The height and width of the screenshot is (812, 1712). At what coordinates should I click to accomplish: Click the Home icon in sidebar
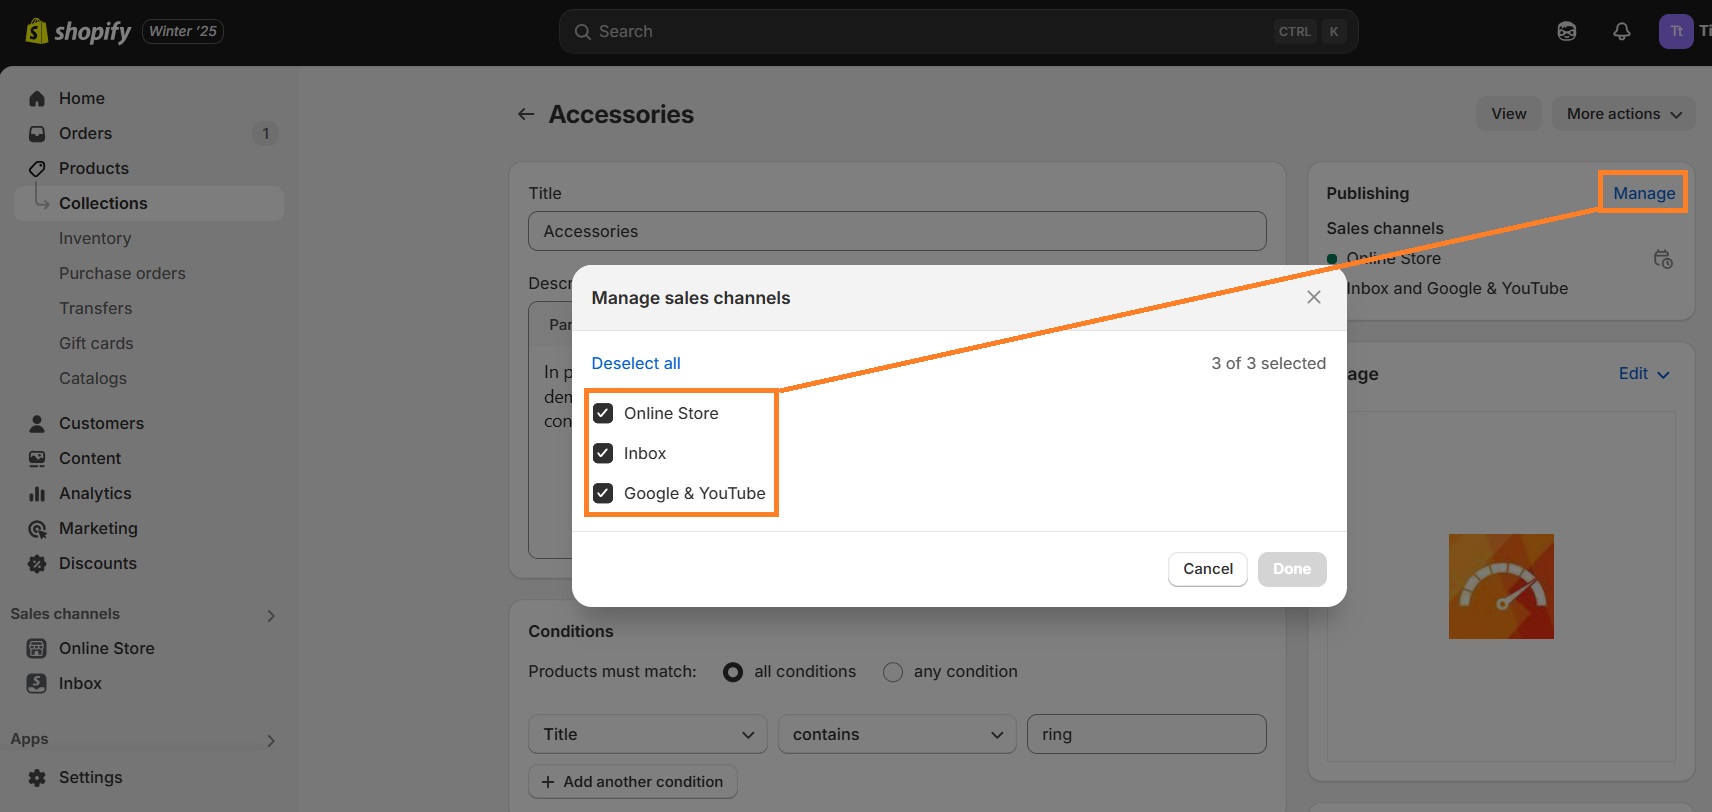click(37, 98)
